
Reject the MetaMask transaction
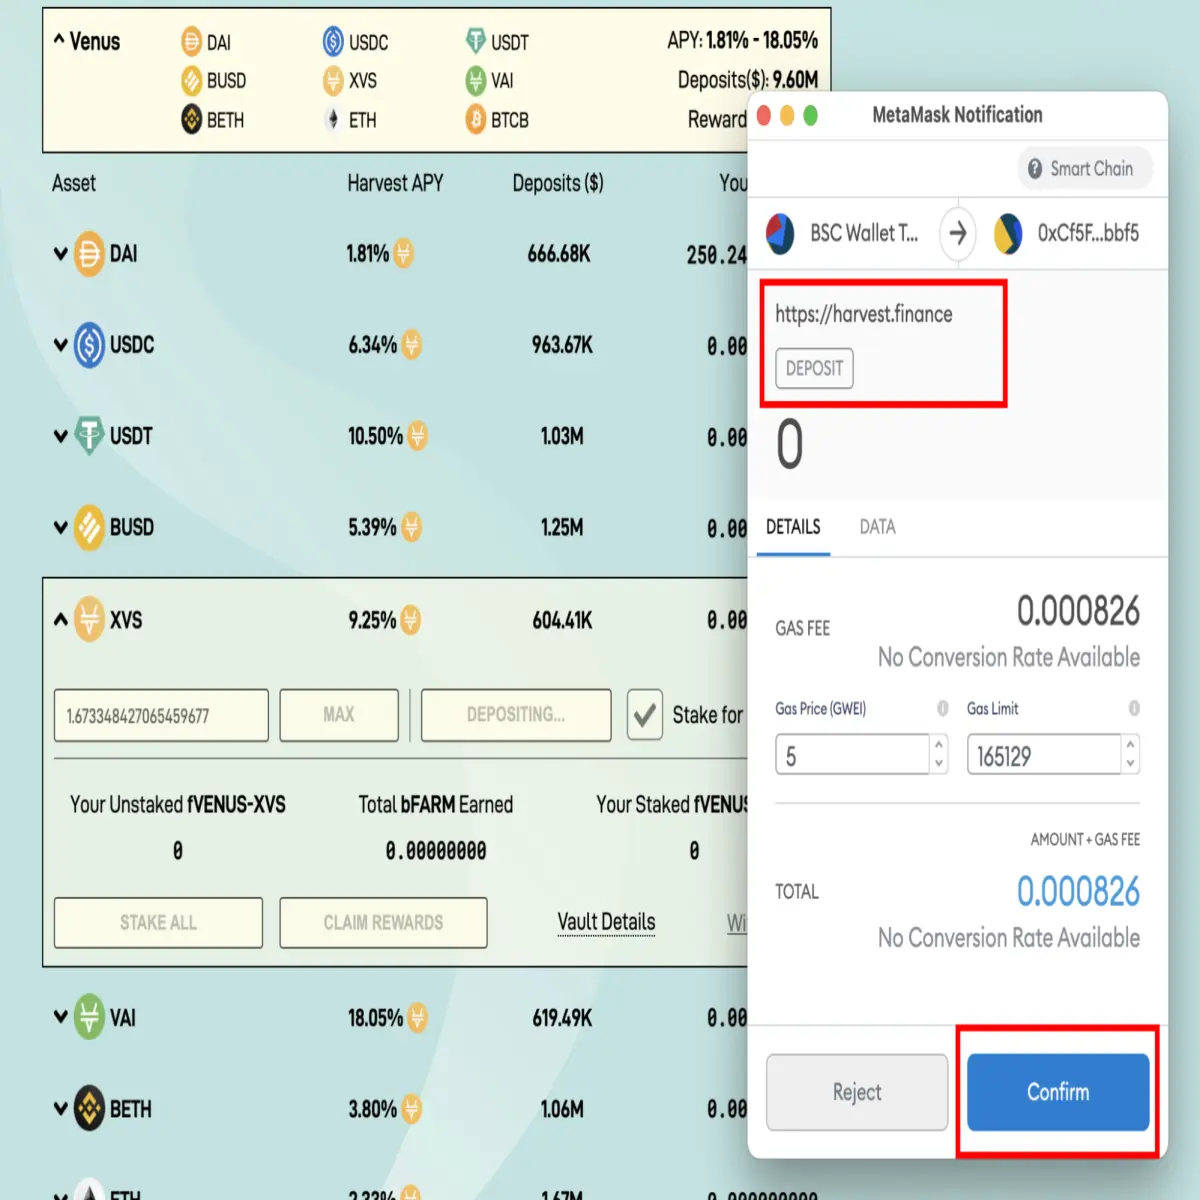pyautogui.click(x=857, y=1092)
